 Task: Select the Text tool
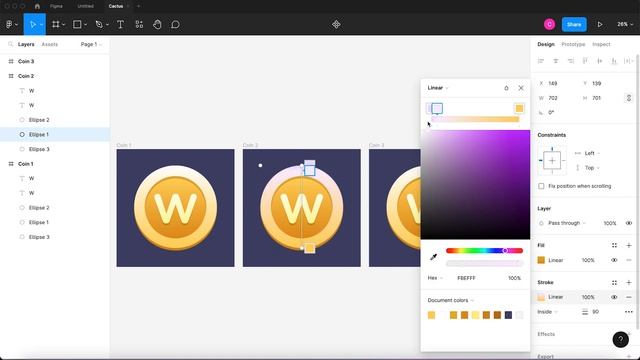coord(120,24)
